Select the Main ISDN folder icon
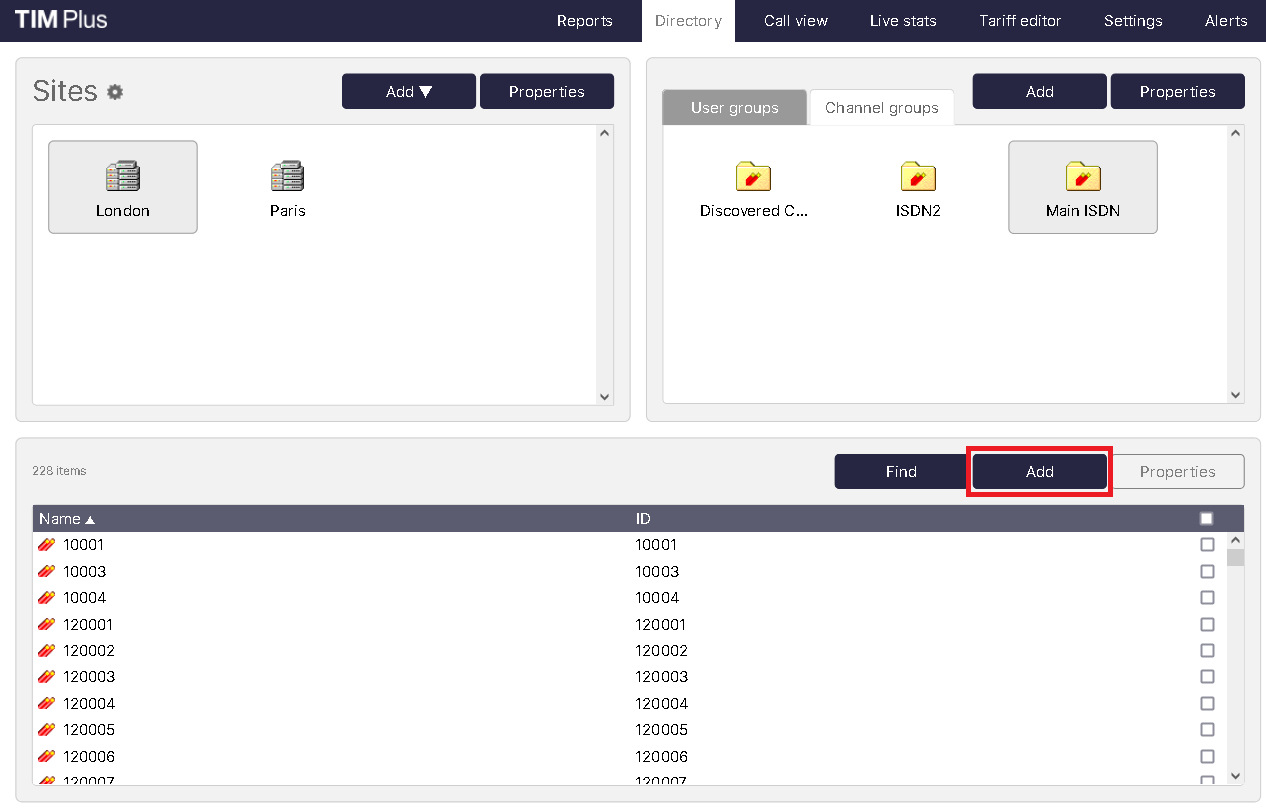Viewport: 1266px width, 810px height. click(1082, 177)
